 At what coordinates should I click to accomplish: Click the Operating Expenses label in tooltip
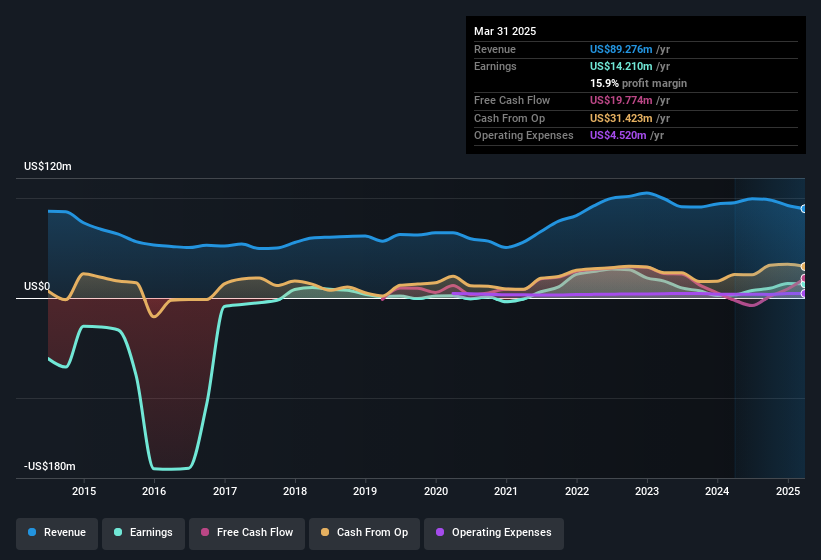524,136
